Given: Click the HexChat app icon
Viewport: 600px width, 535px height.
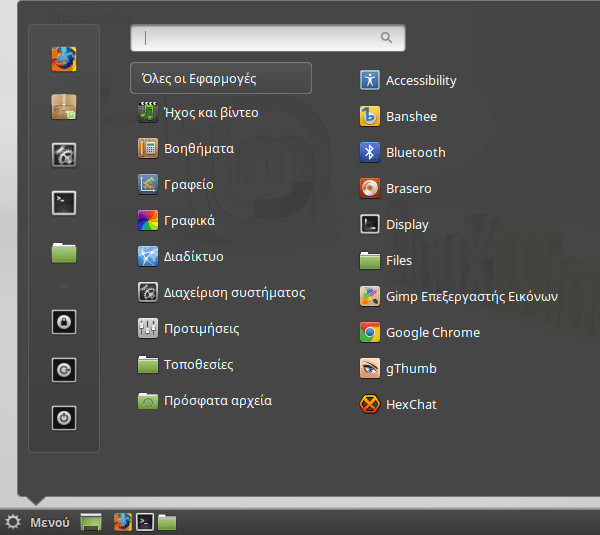Looking at the screenshot, I should click(370, 404).
